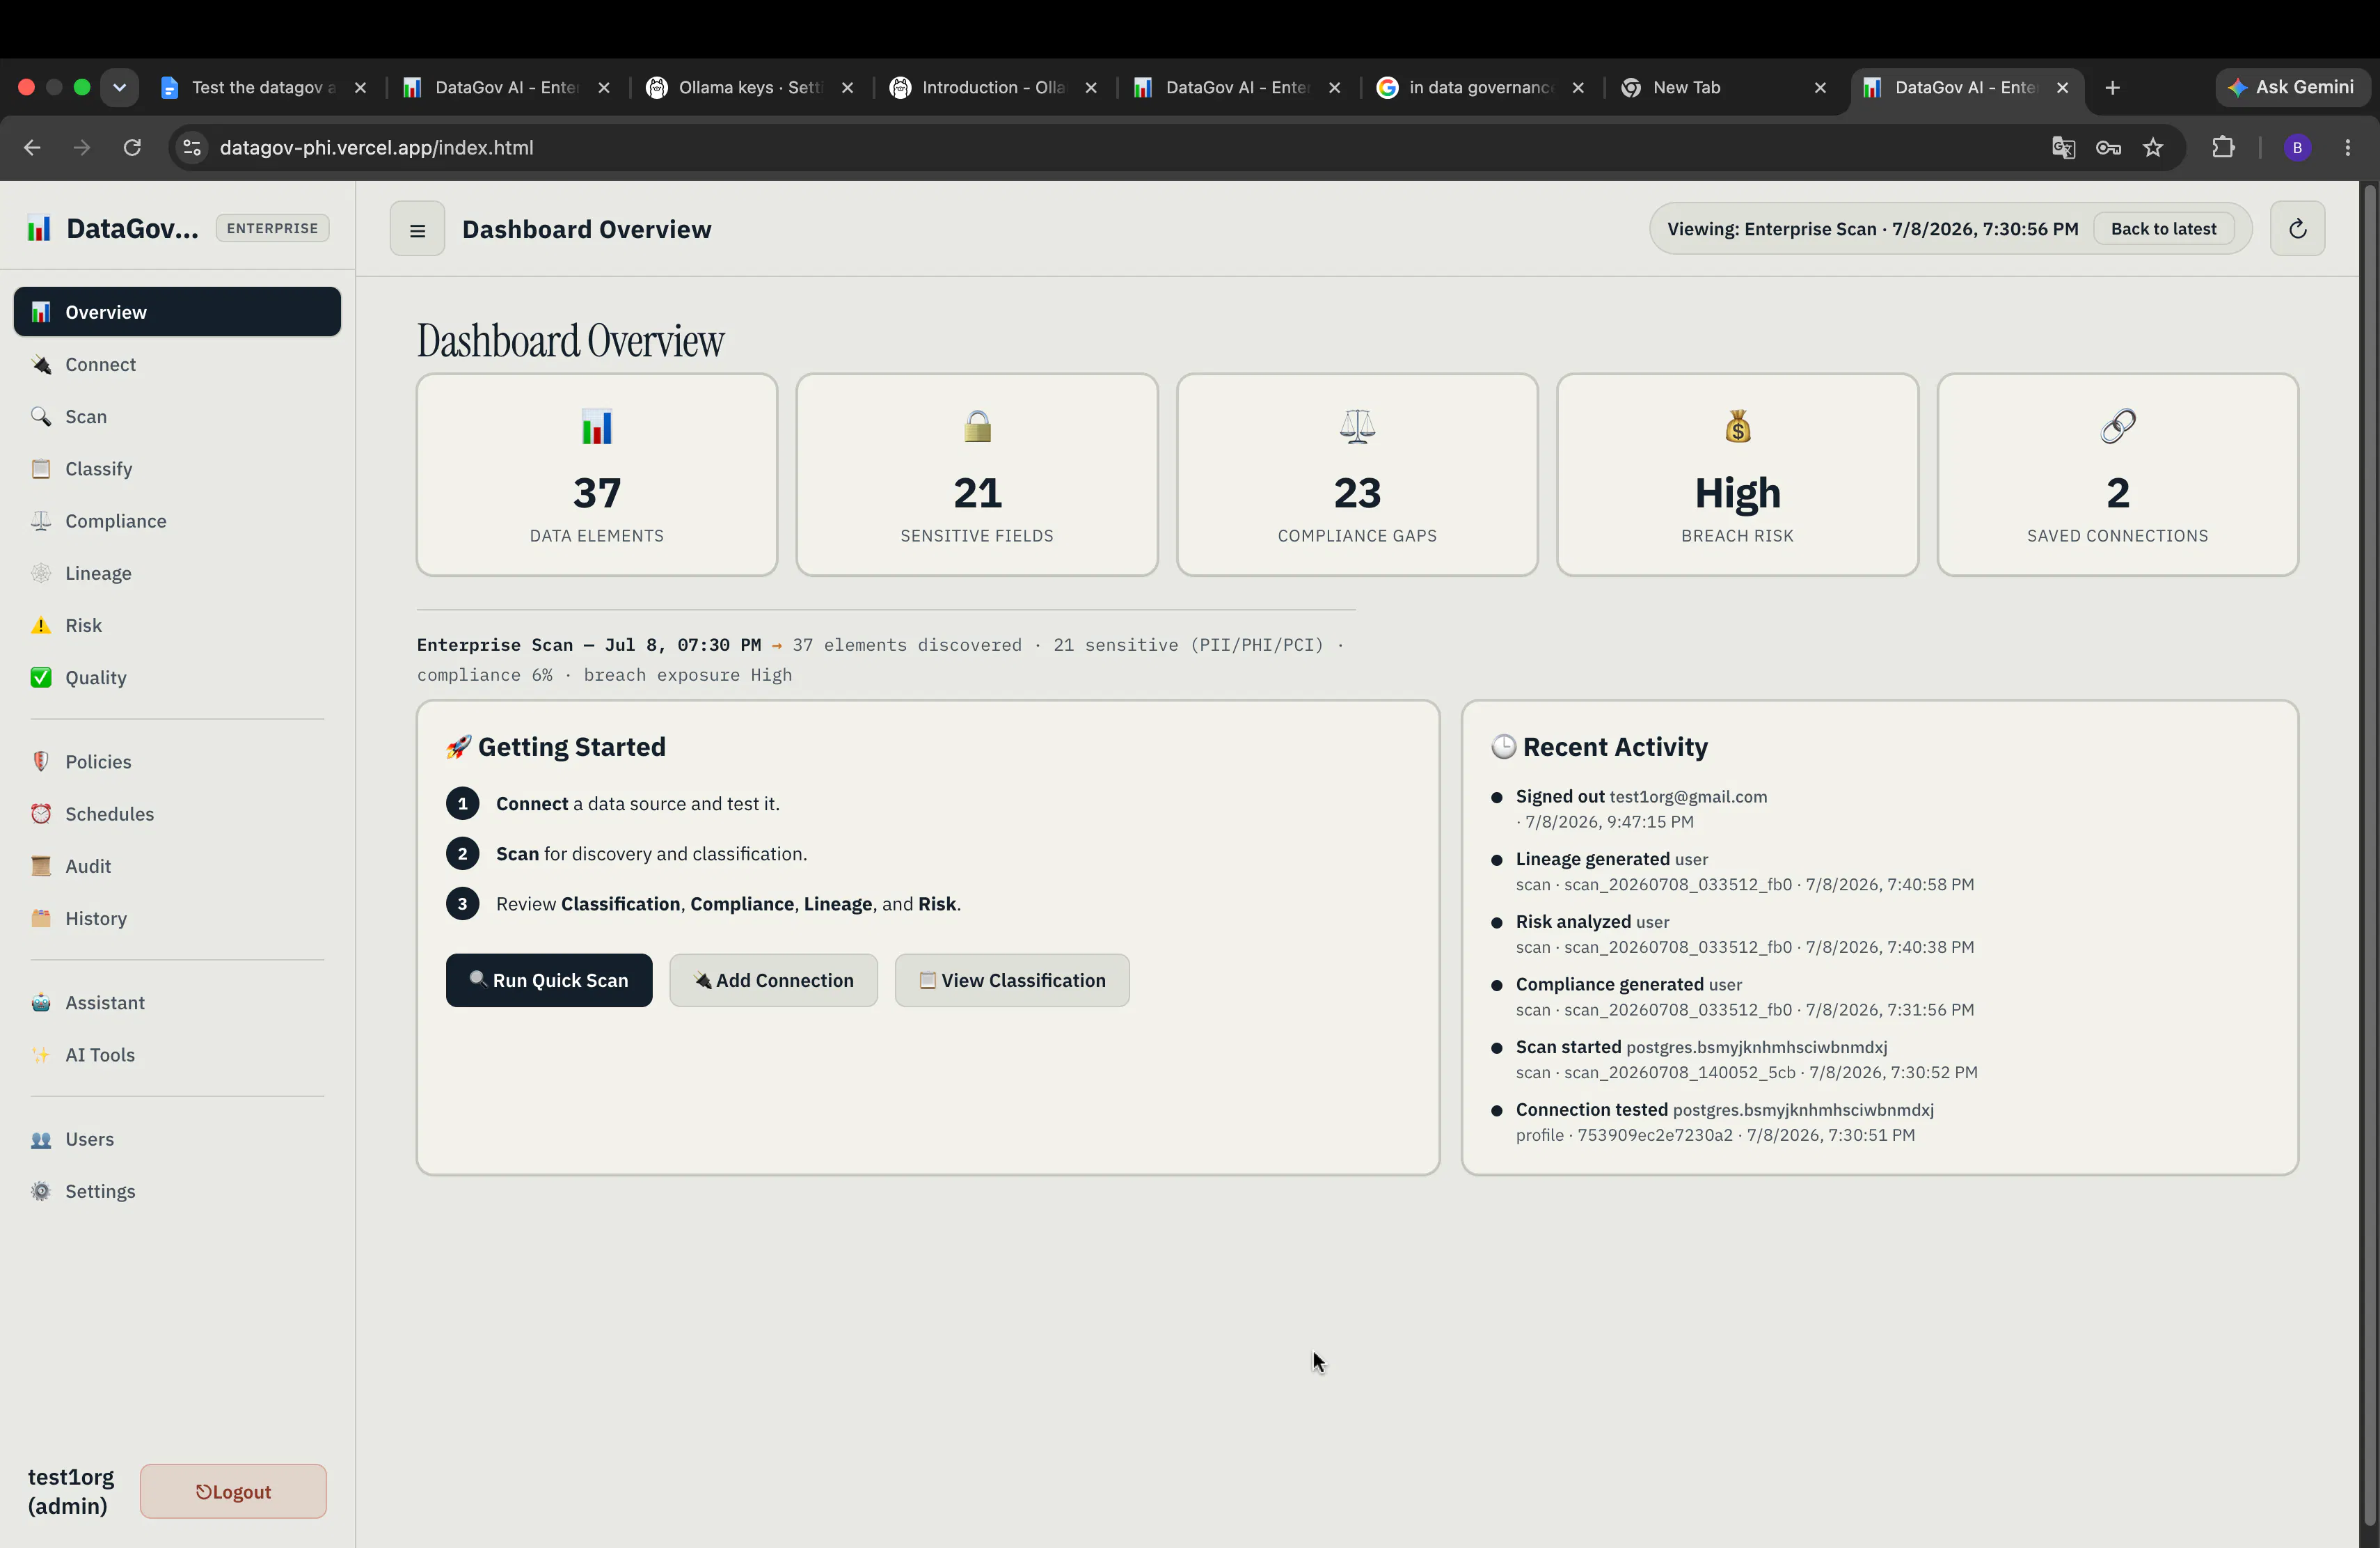Click the History folder icon

click(x=41, y=918)
